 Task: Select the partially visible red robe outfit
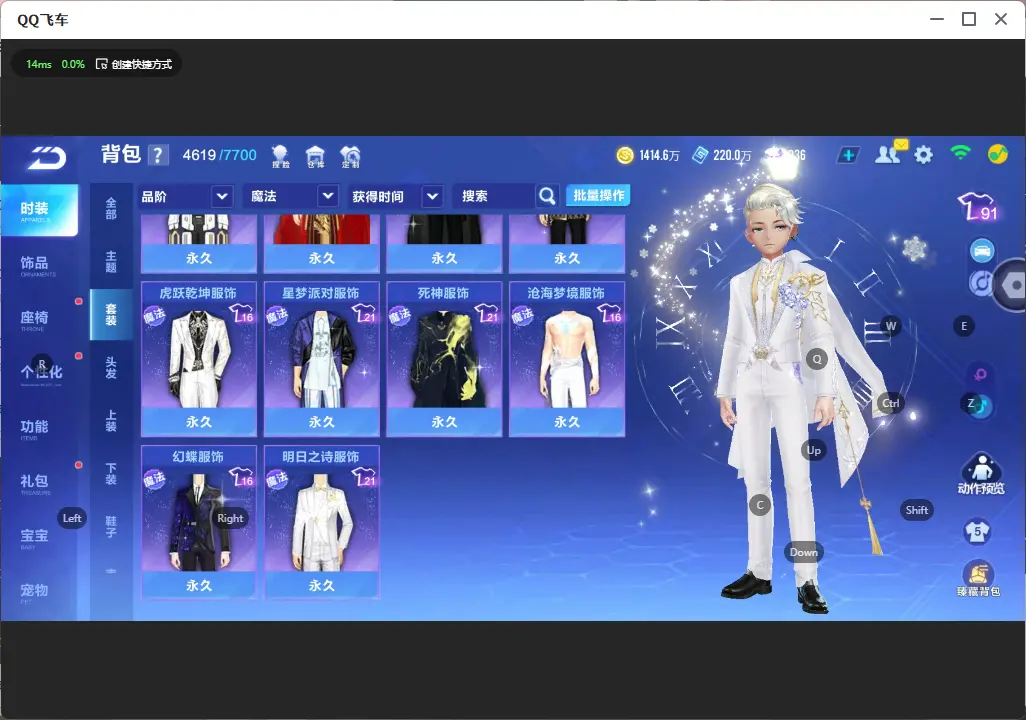321,243
